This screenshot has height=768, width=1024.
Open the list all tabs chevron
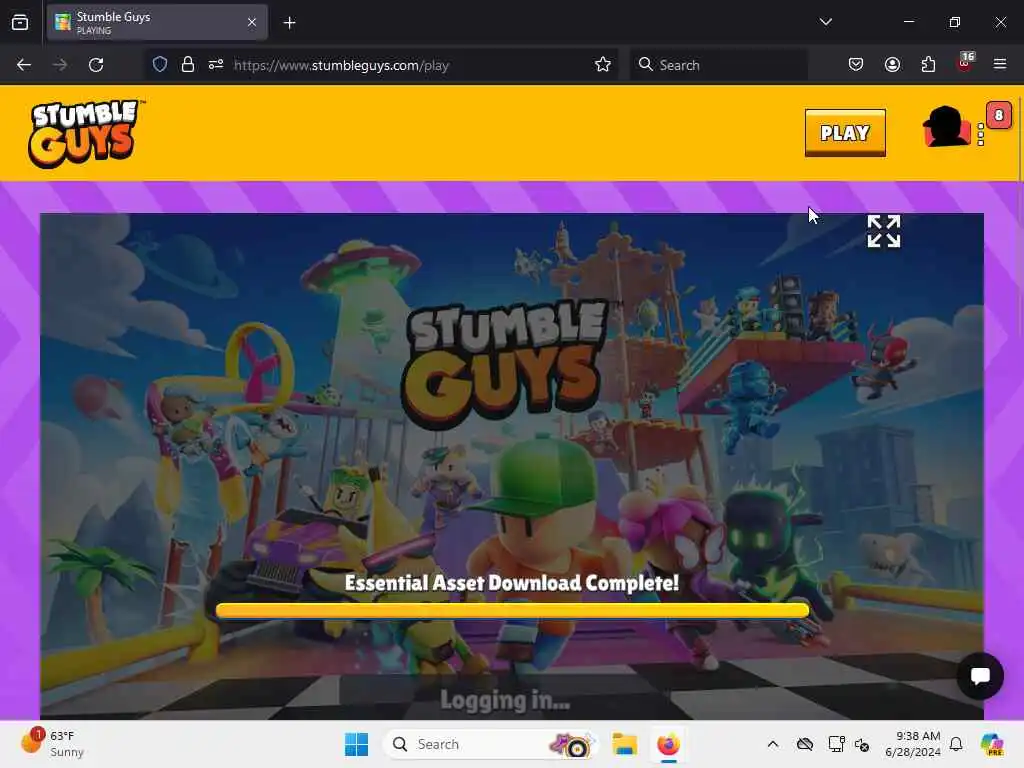(x=825, y=22)
